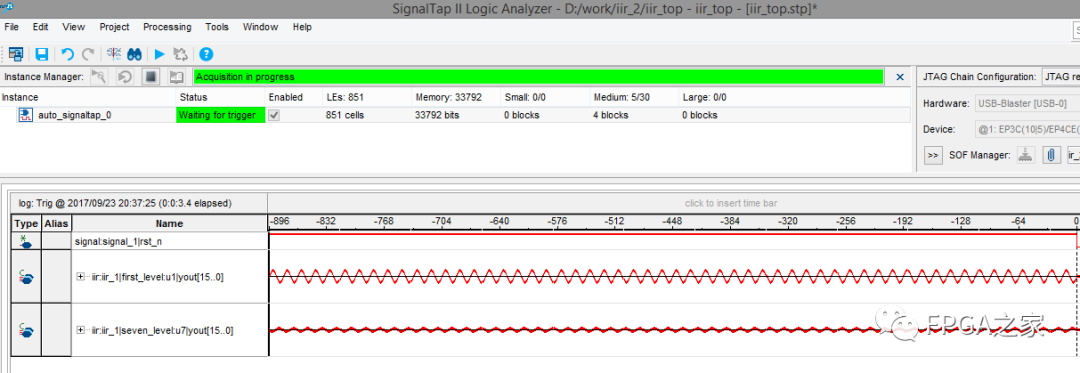Click the paperclip attach SOF file icon

1050,156
